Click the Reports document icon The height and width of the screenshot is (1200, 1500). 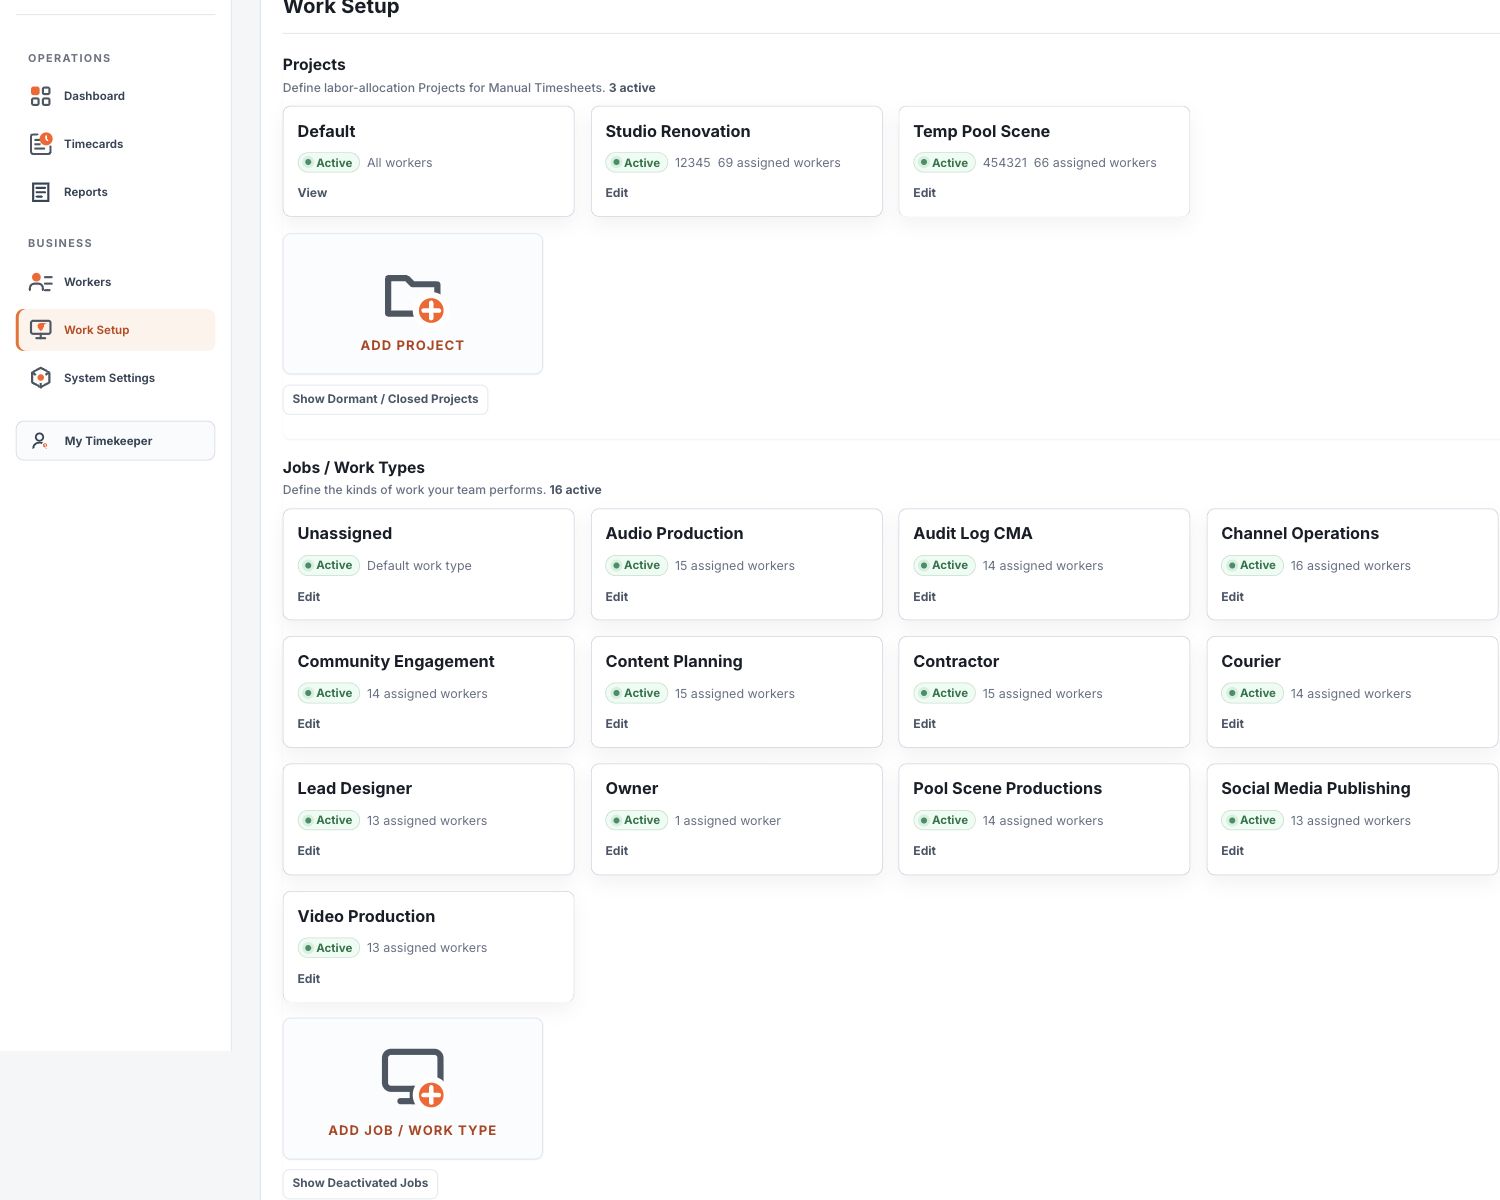(x=40, y=192)
